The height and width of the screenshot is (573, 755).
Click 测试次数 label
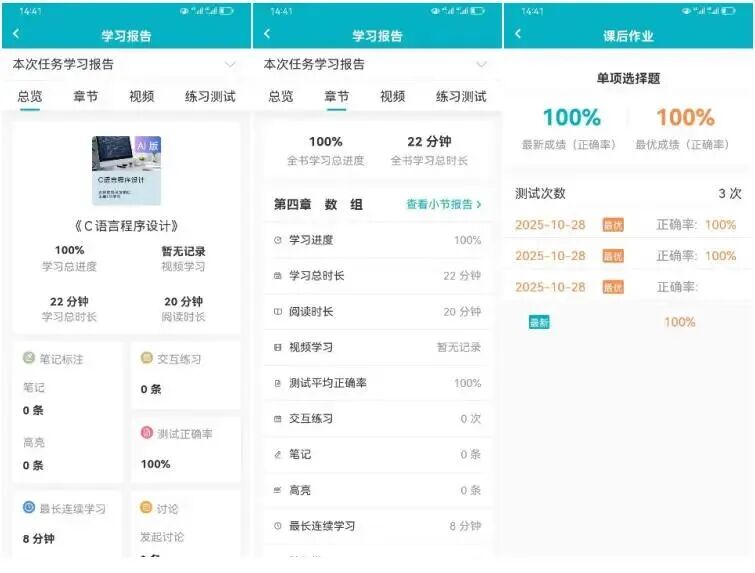[x=540, y=193]
